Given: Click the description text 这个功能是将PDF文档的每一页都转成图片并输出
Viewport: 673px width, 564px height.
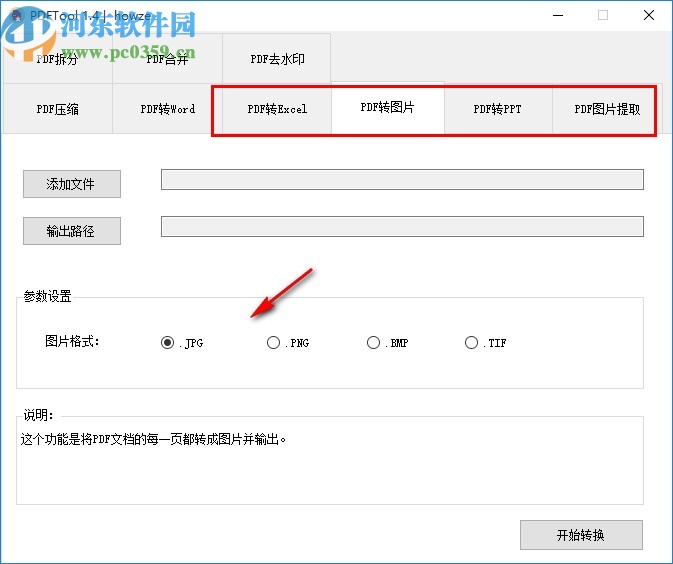Looking at the screenshot, I should click(153, 440).
